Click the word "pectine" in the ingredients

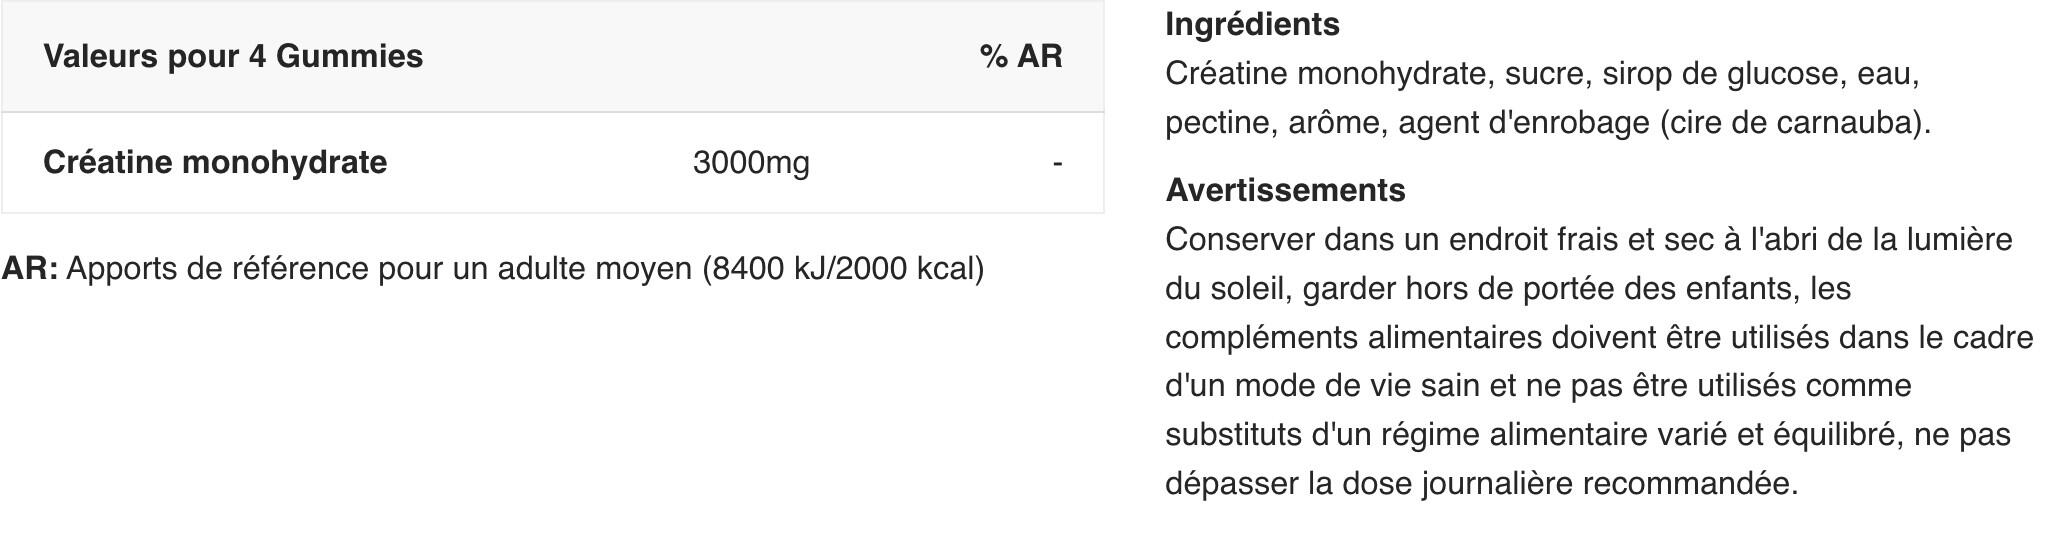pyautogui.click(x=1218, y=122)
